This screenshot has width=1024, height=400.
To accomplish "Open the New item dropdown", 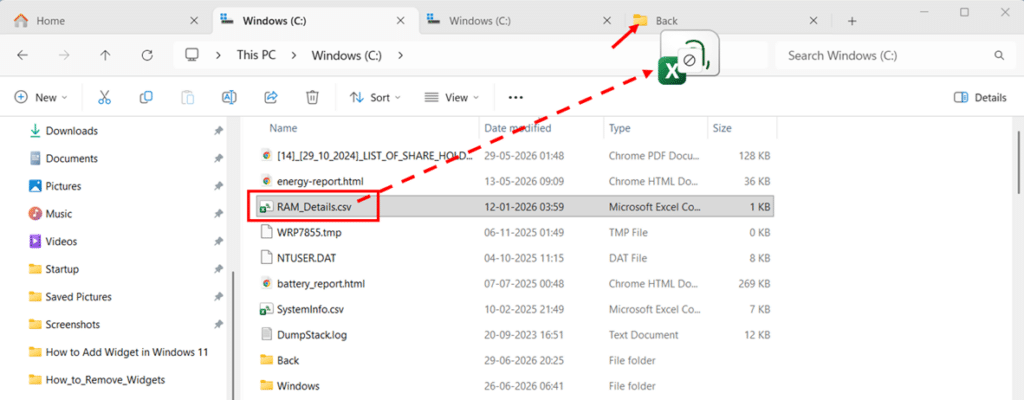I will pyautogui.click(x=41, y=97).
